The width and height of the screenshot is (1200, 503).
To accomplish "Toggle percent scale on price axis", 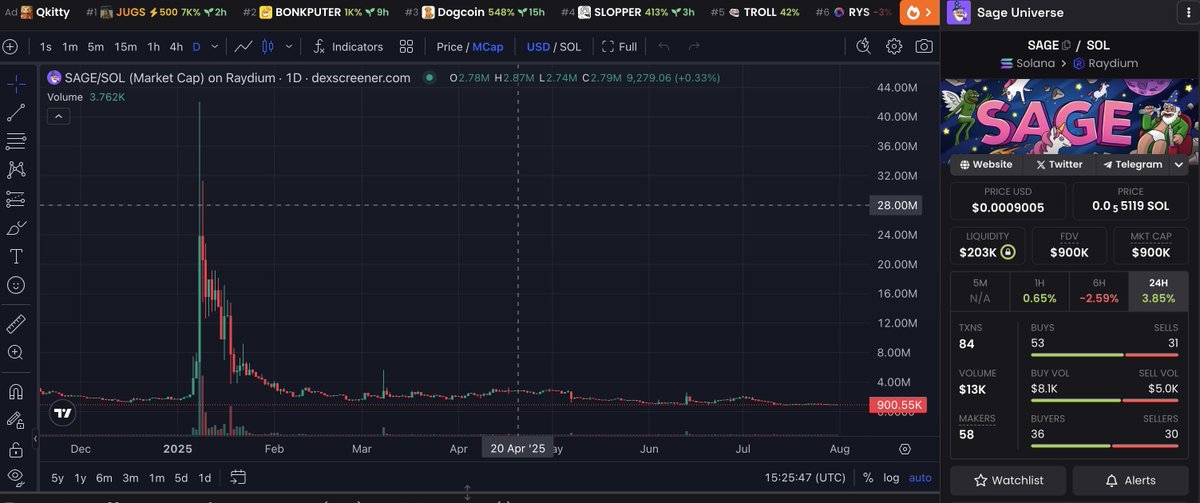I will click(x=868, y=478).
